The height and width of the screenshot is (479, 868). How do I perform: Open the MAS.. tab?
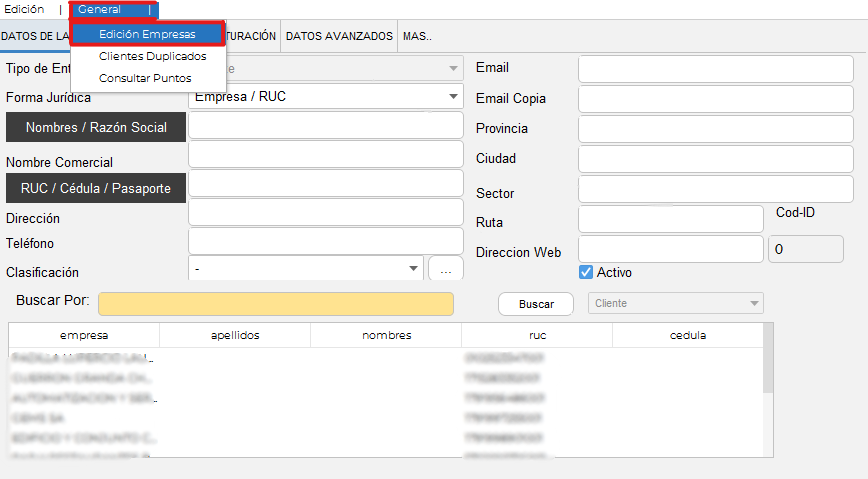coord(417,35)
